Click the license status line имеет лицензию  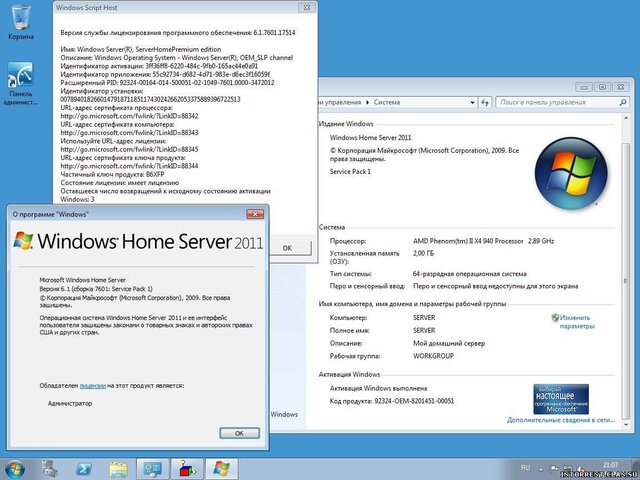click(x=120, y=183)
